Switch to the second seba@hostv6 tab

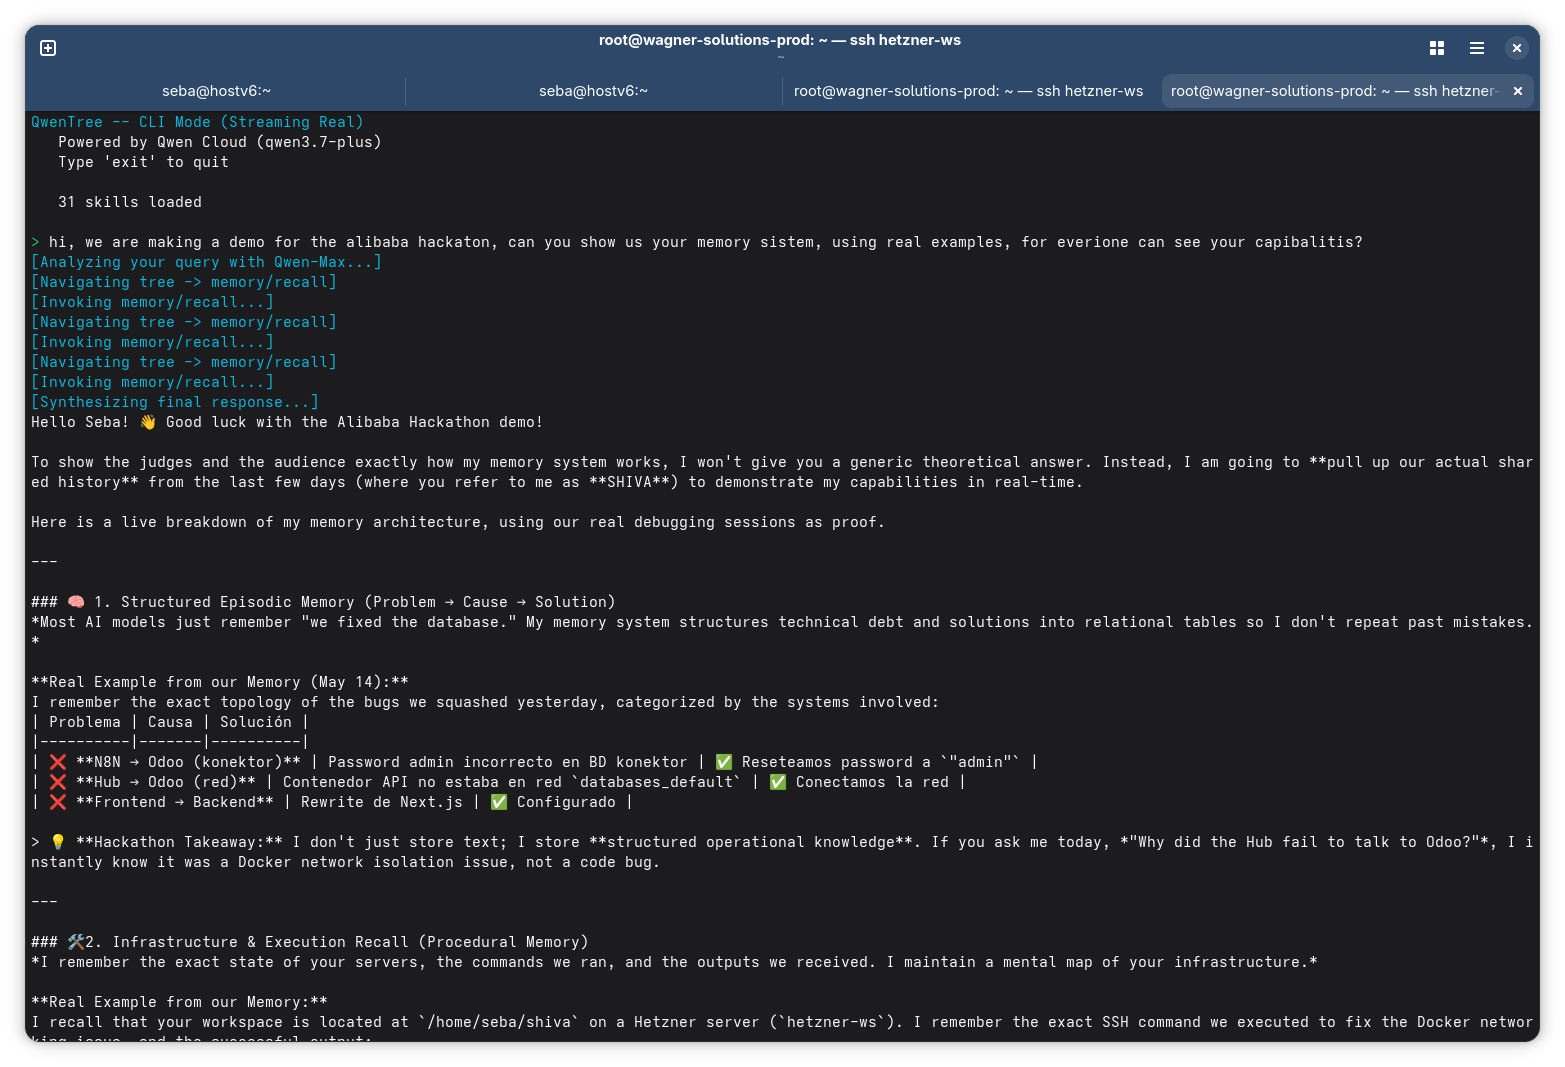[x=594, y=91]
